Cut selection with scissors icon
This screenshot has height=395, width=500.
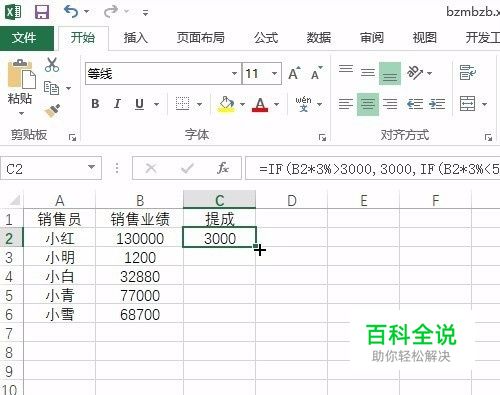[x=52, y=65]
